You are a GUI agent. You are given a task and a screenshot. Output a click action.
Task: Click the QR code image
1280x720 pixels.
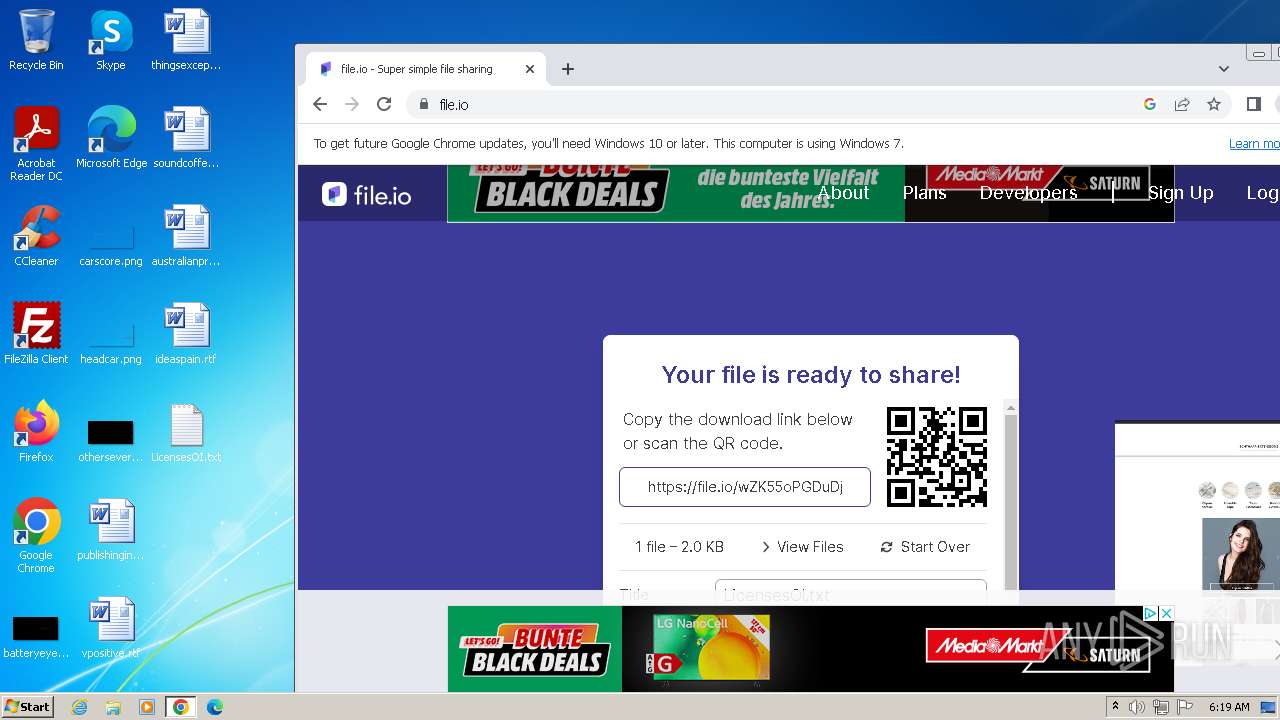pos(937,457)
